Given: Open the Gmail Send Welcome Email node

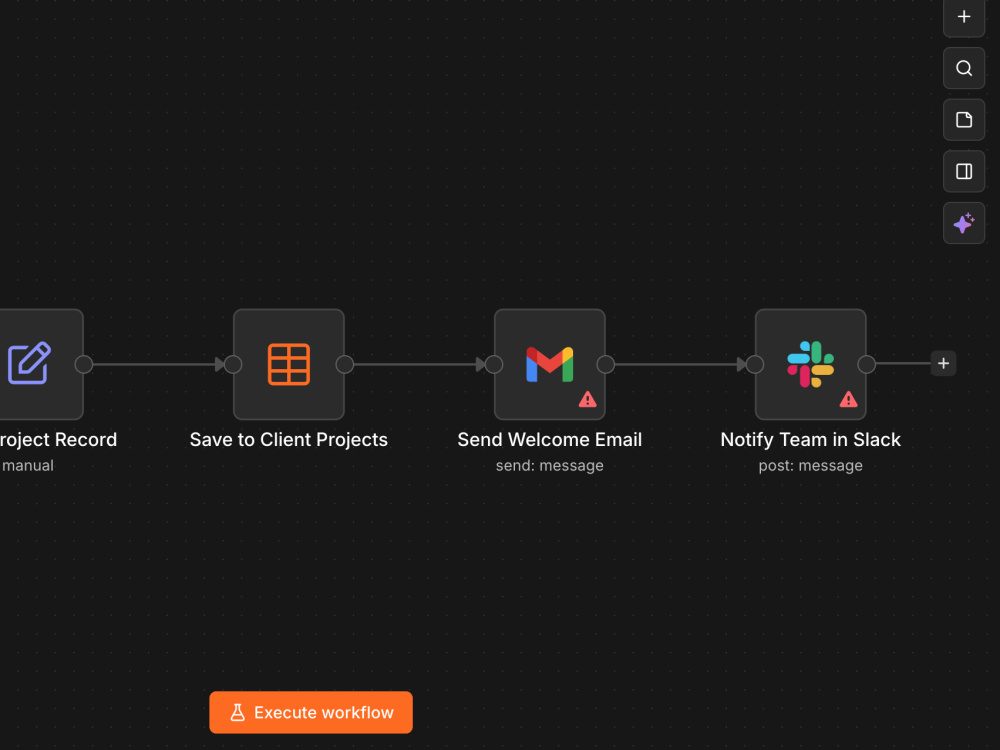Looking at the screenshot, I should coord(549,364).
